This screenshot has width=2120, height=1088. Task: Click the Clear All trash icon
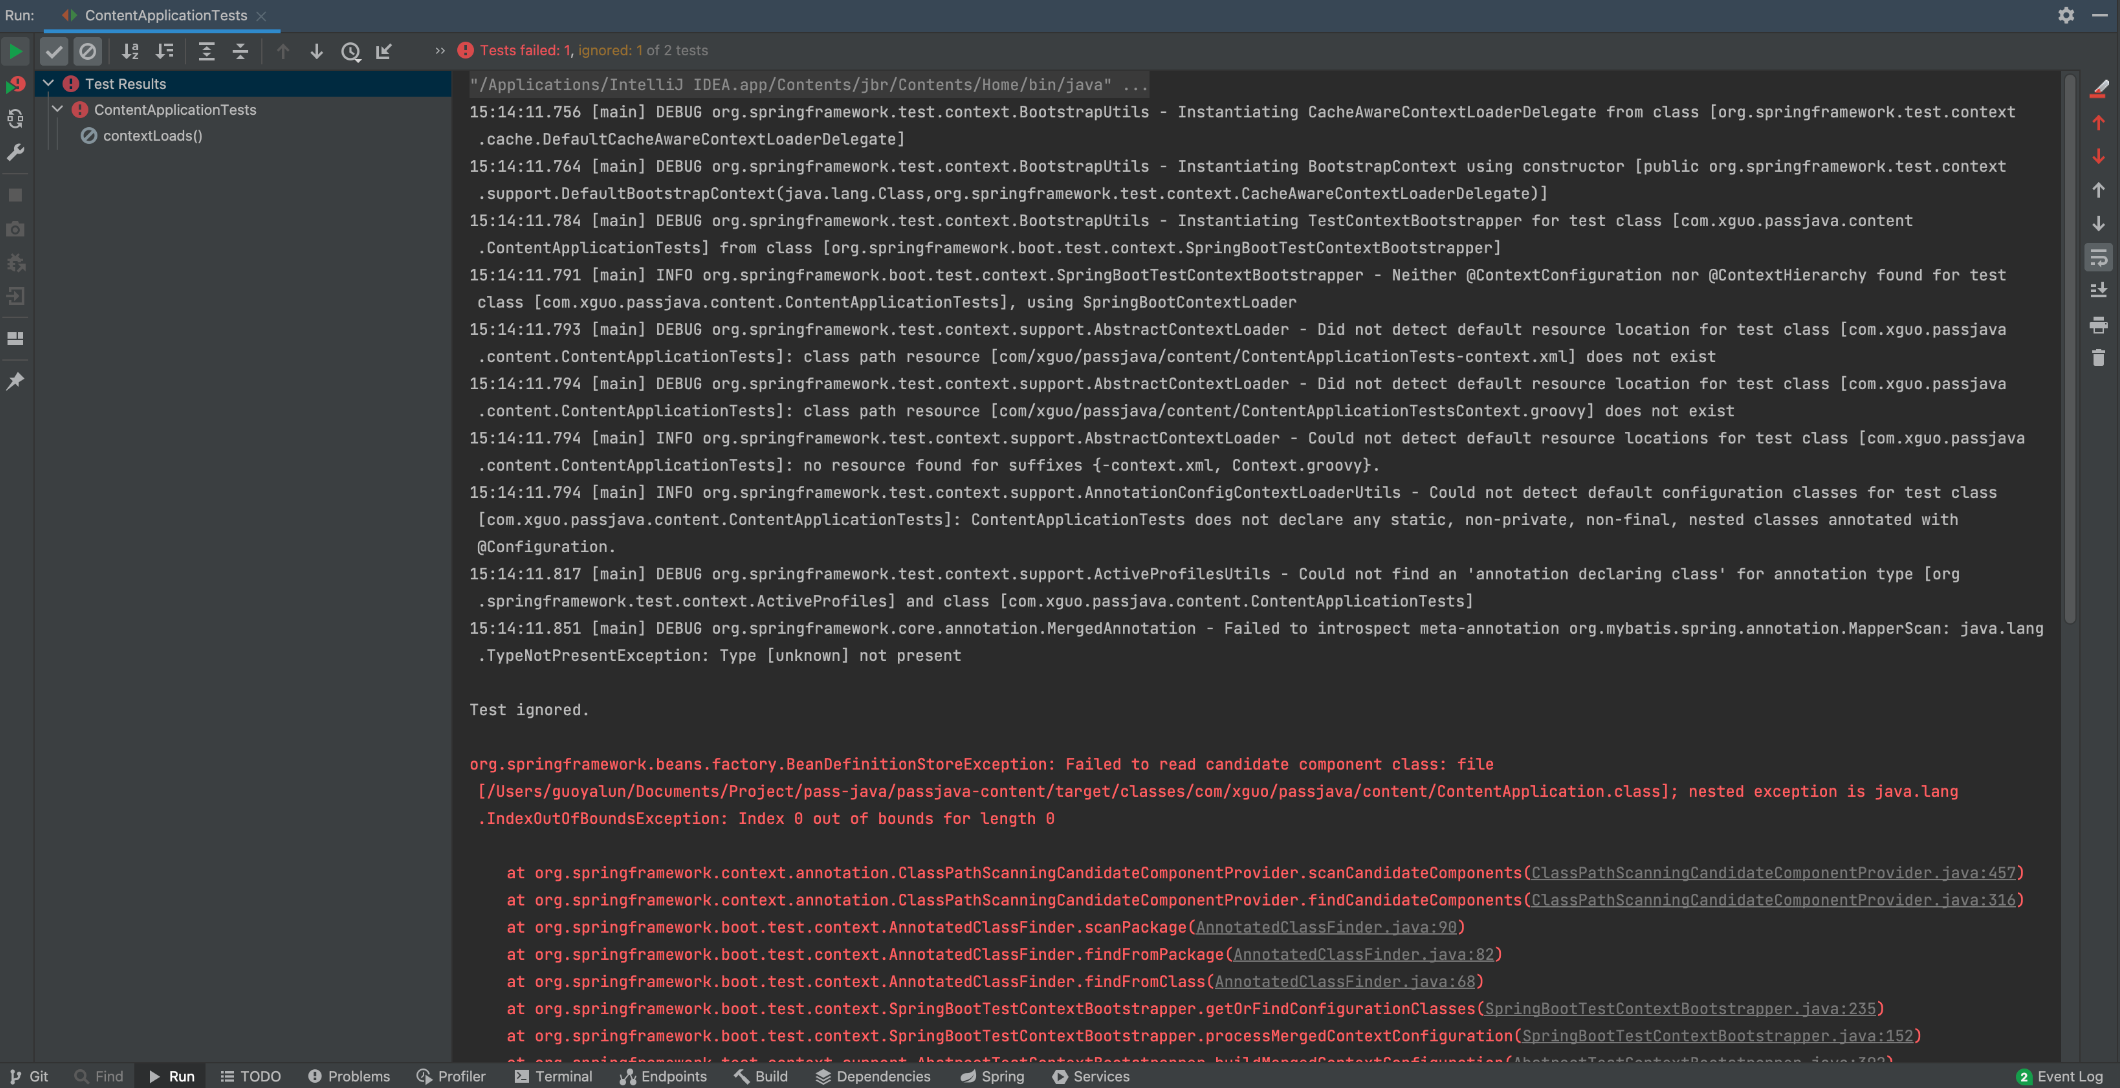pos(2098,358)
